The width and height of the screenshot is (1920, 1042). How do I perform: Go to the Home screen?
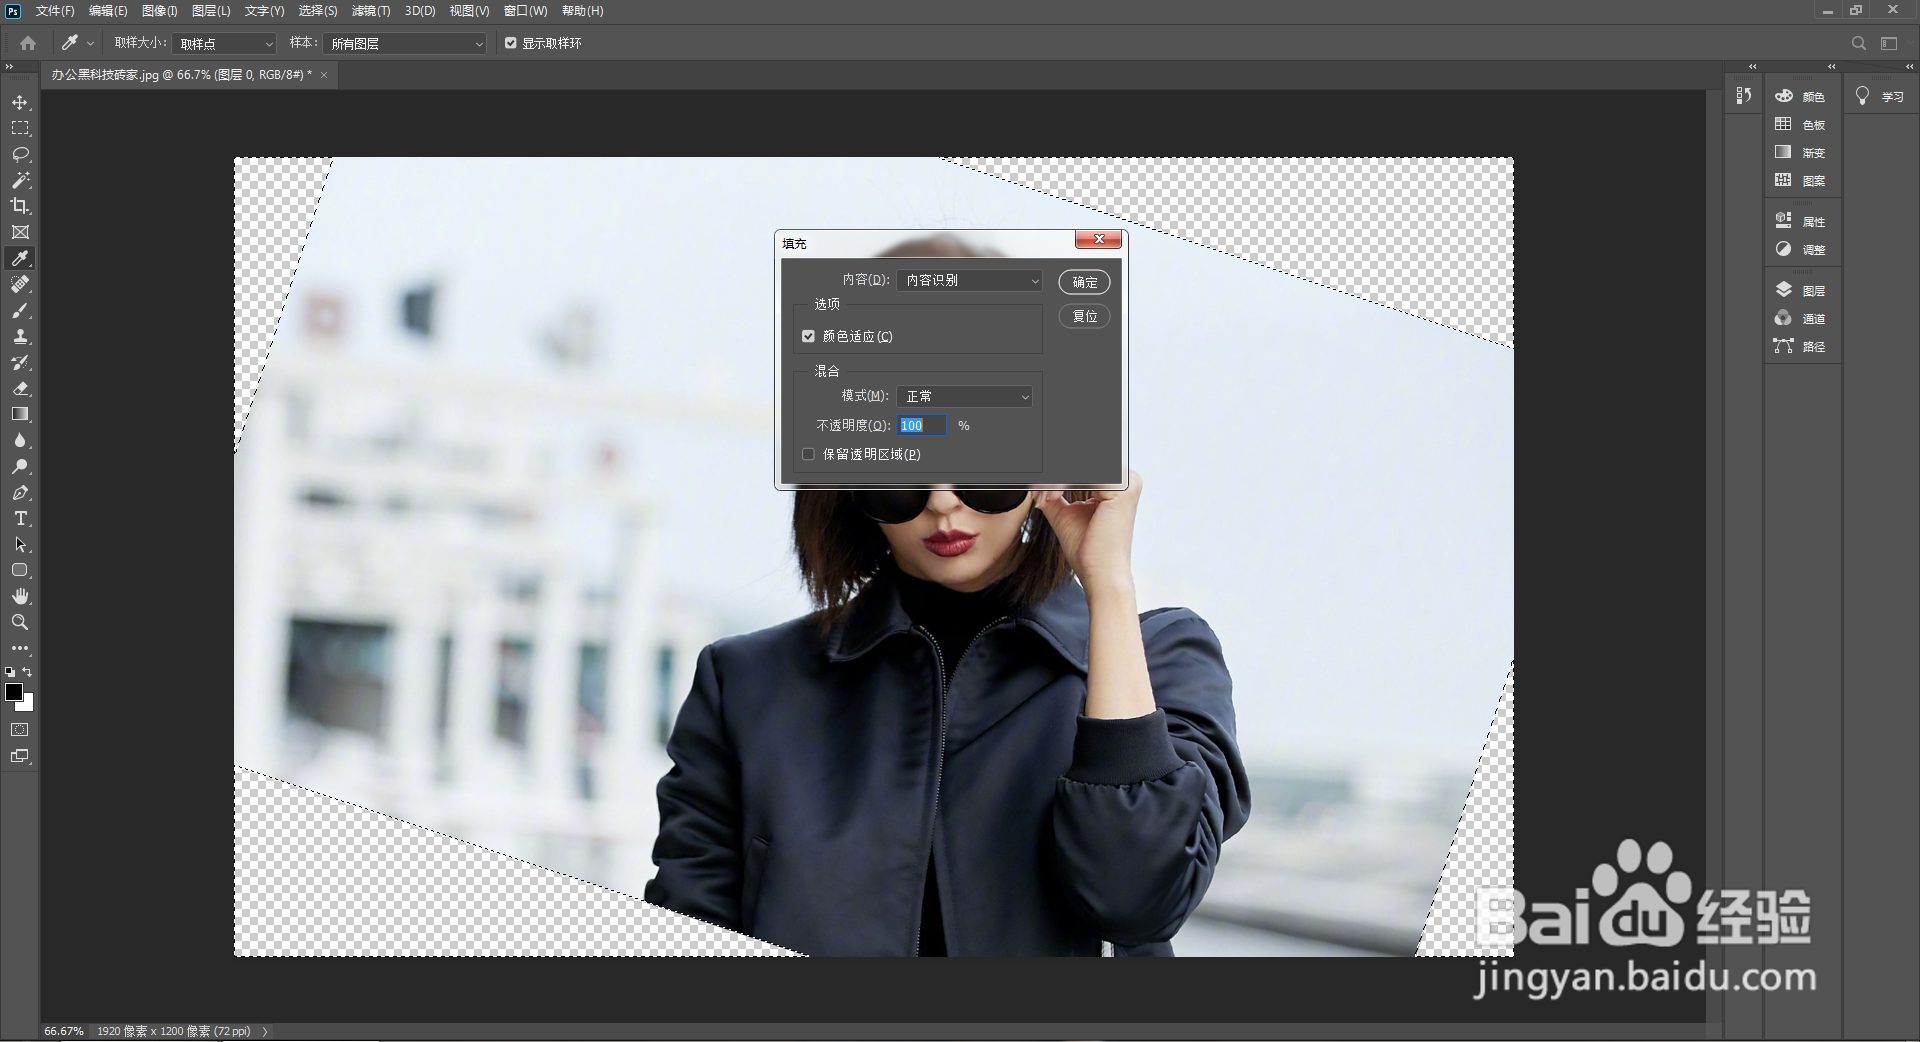(28, 43)
